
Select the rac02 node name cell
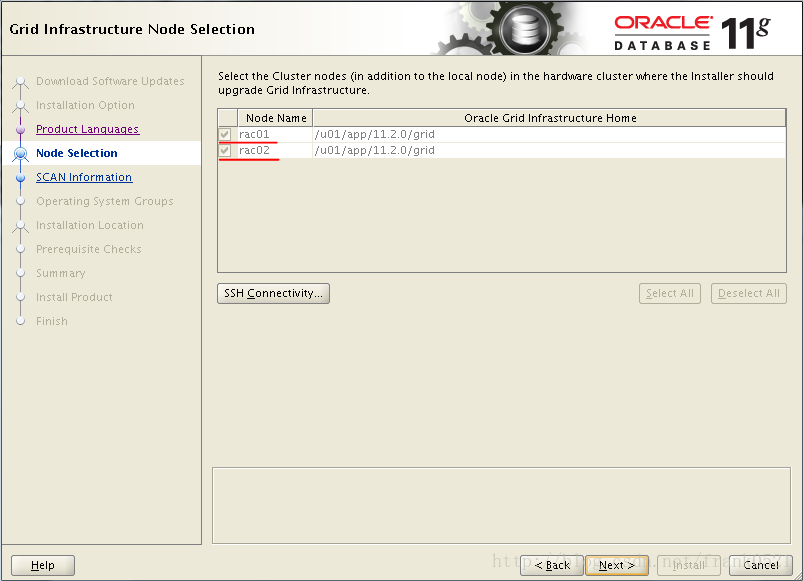click(276, 150)
